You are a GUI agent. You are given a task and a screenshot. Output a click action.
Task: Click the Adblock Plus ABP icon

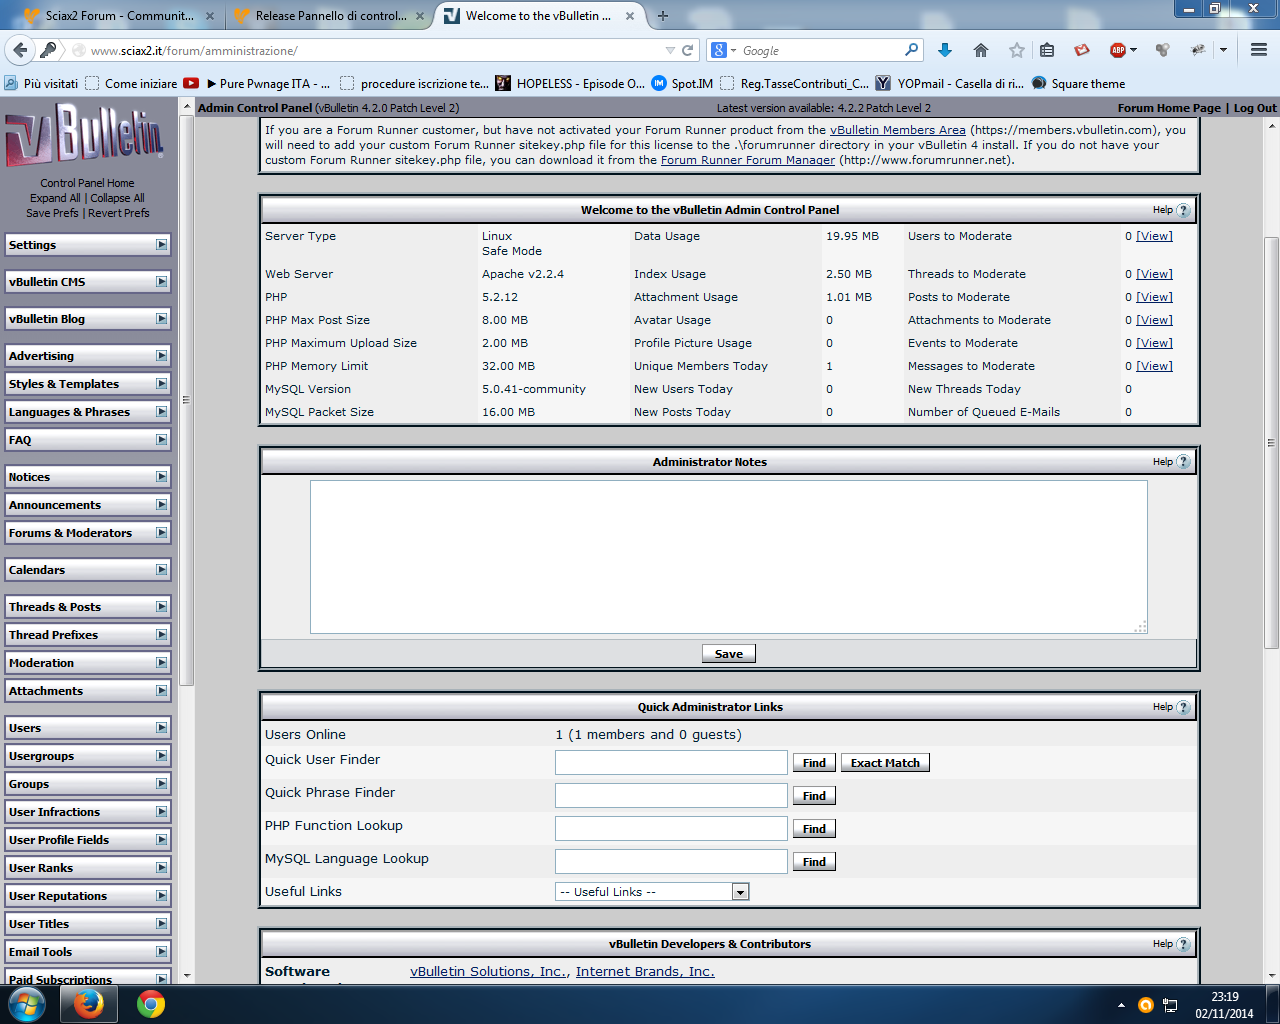(1118, 50)
